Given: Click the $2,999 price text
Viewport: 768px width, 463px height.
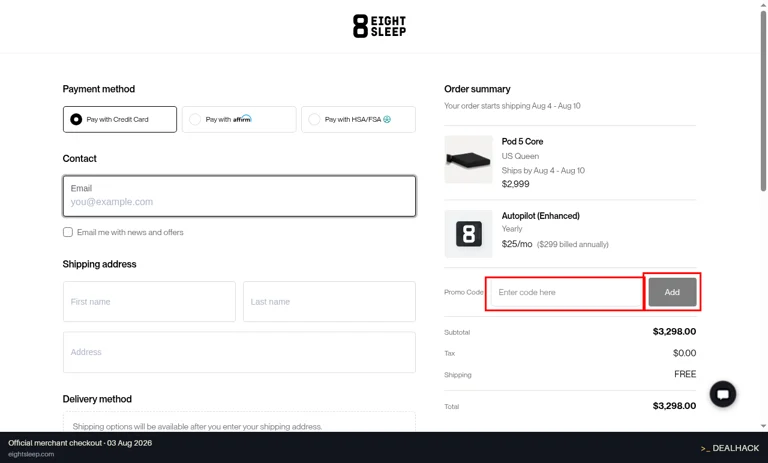Looking at the screenshot, I should coord(515,184).
